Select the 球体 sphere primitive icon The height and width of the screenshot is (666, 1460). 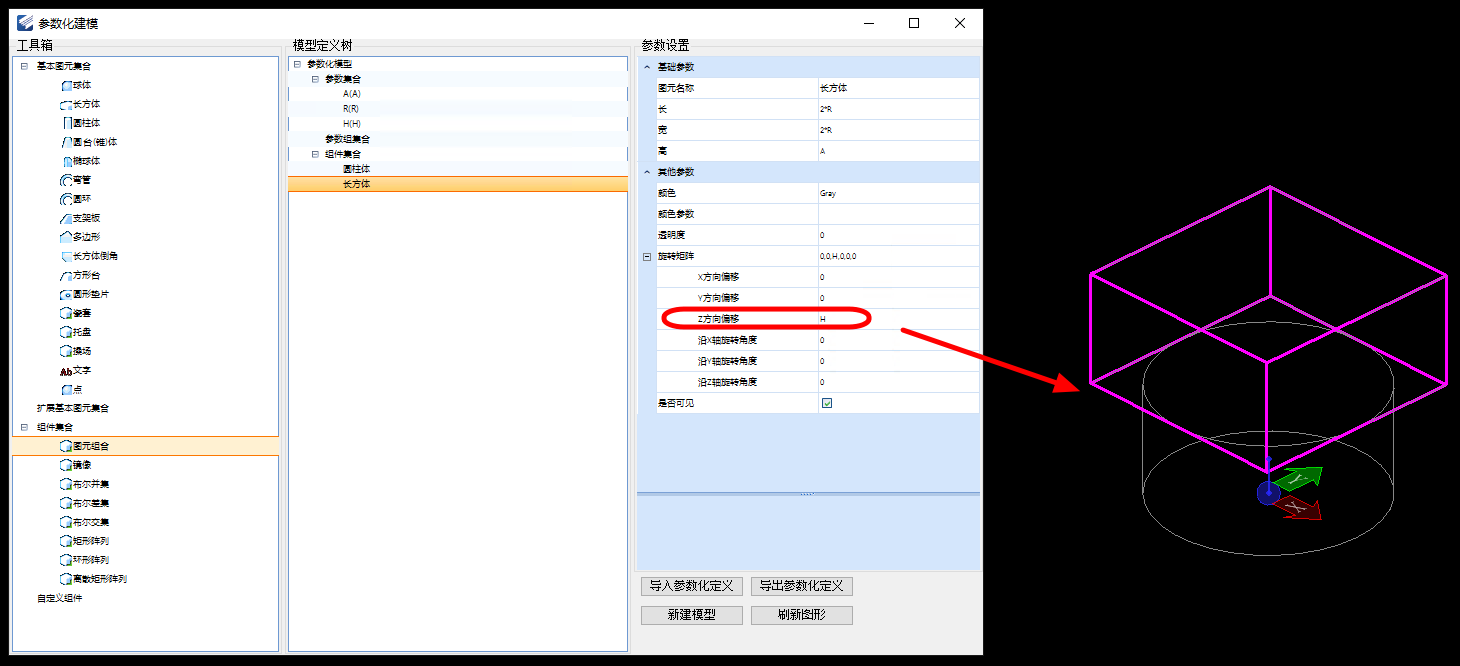(66, 85)
